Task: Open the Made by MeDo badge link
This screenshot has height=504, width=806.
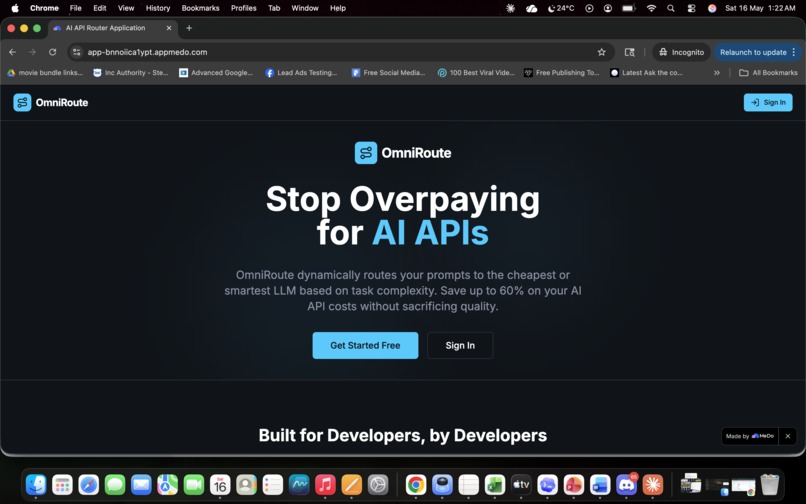Action: (749, 436)
